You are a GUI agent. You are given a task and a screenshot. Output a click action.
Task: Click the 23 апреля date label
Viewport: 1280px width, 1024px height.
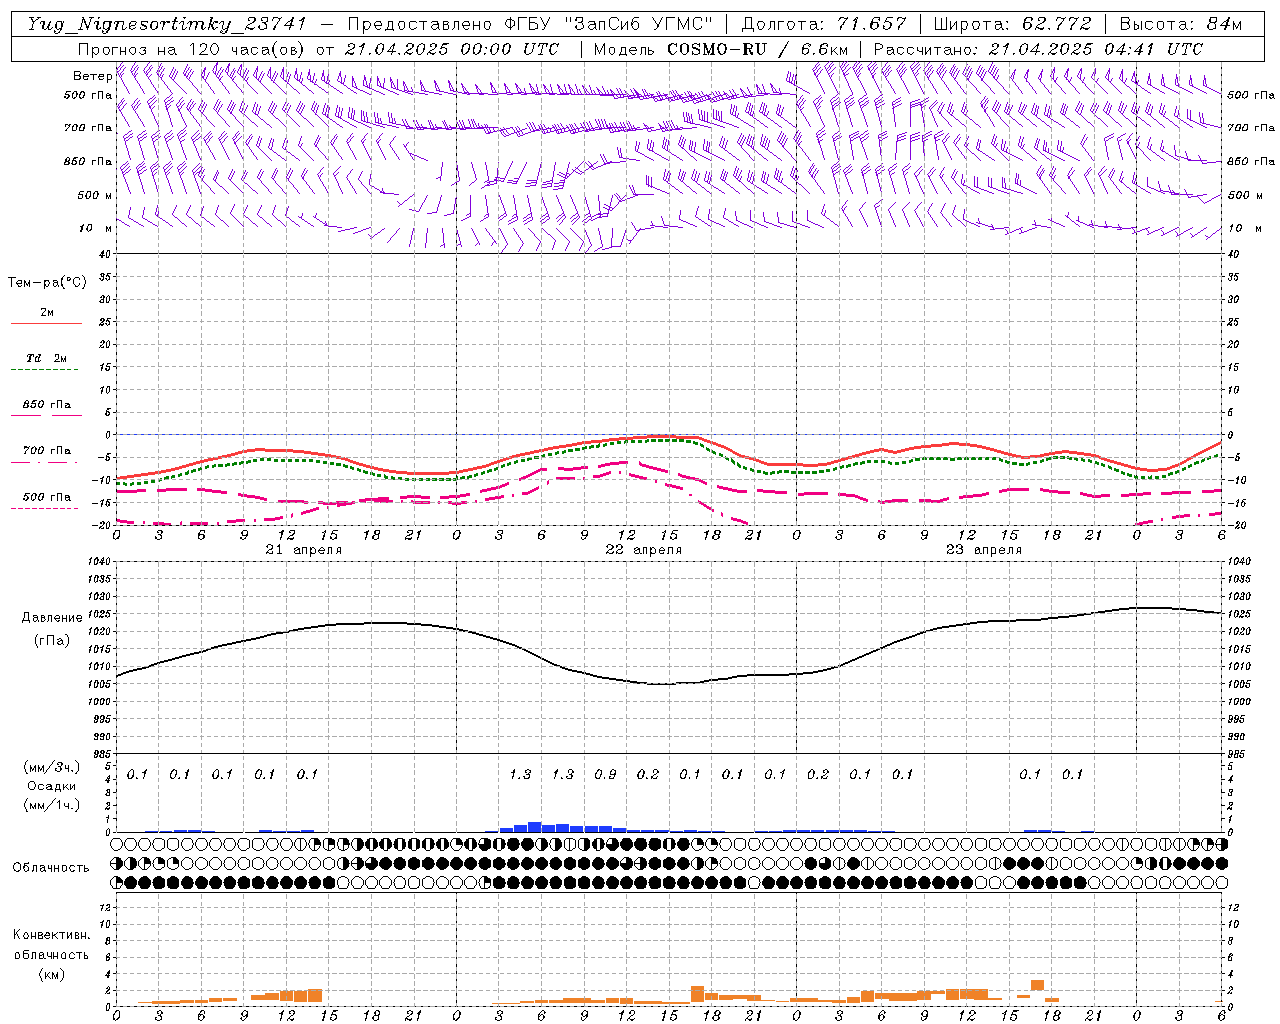tap(983, 550)
